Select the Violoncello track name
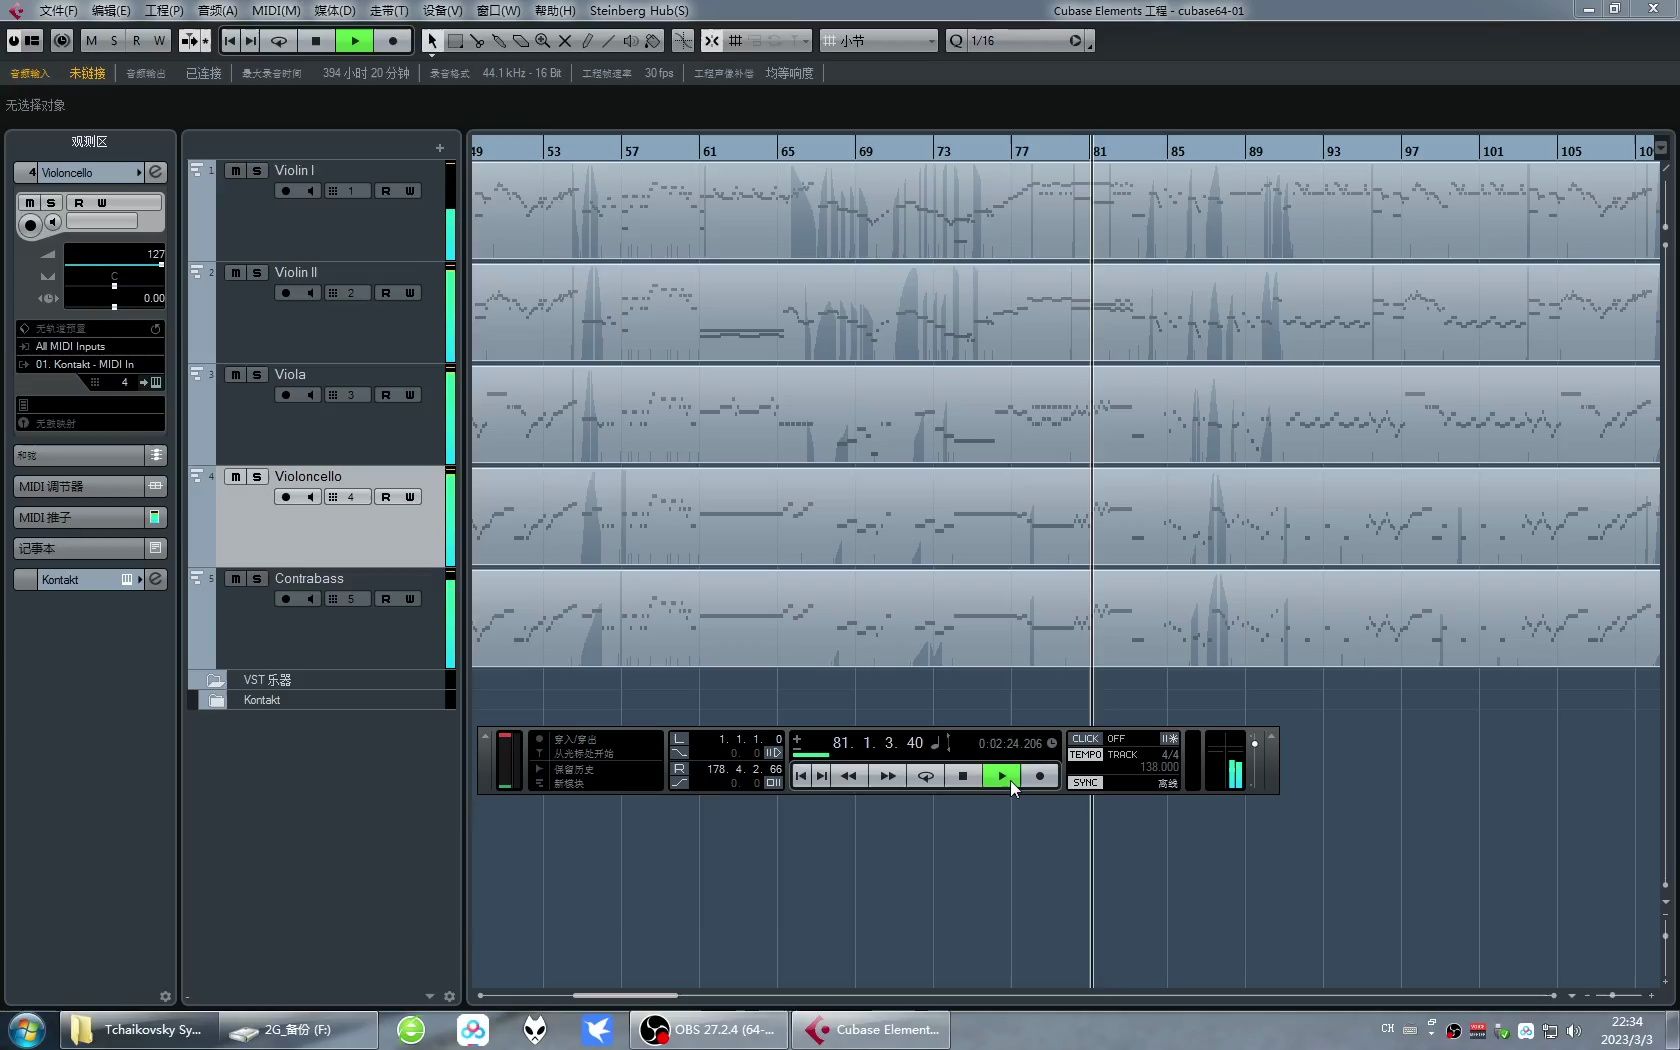 point(308,477)
